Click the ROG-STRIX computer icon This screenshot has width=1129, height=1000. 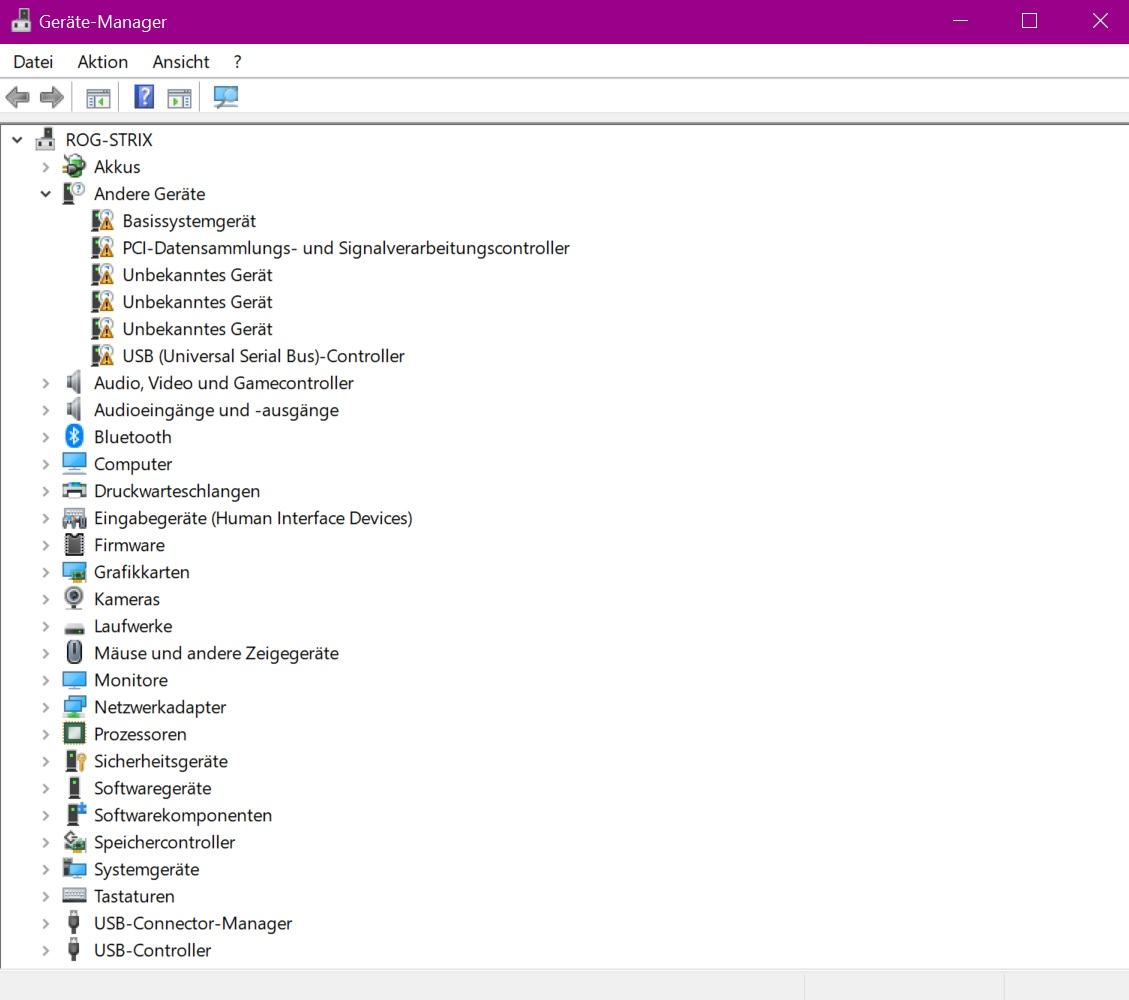click(45, 139)
